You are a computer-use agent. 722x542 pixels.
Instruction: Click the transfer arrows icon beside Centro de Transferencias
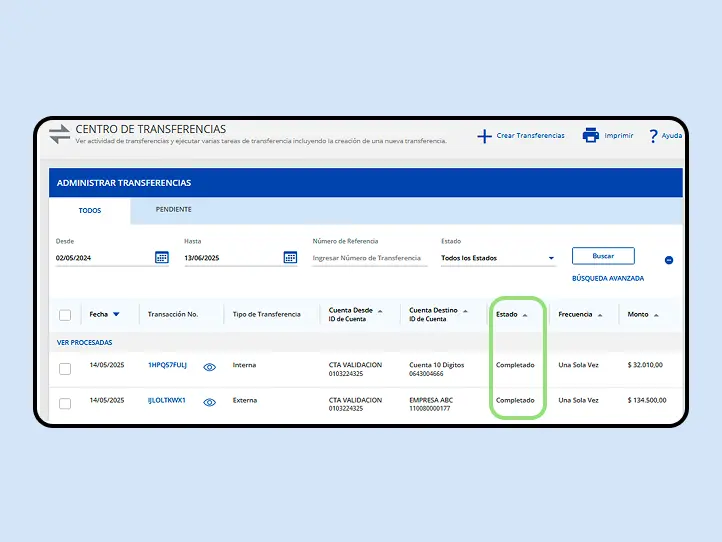(59, 134)
